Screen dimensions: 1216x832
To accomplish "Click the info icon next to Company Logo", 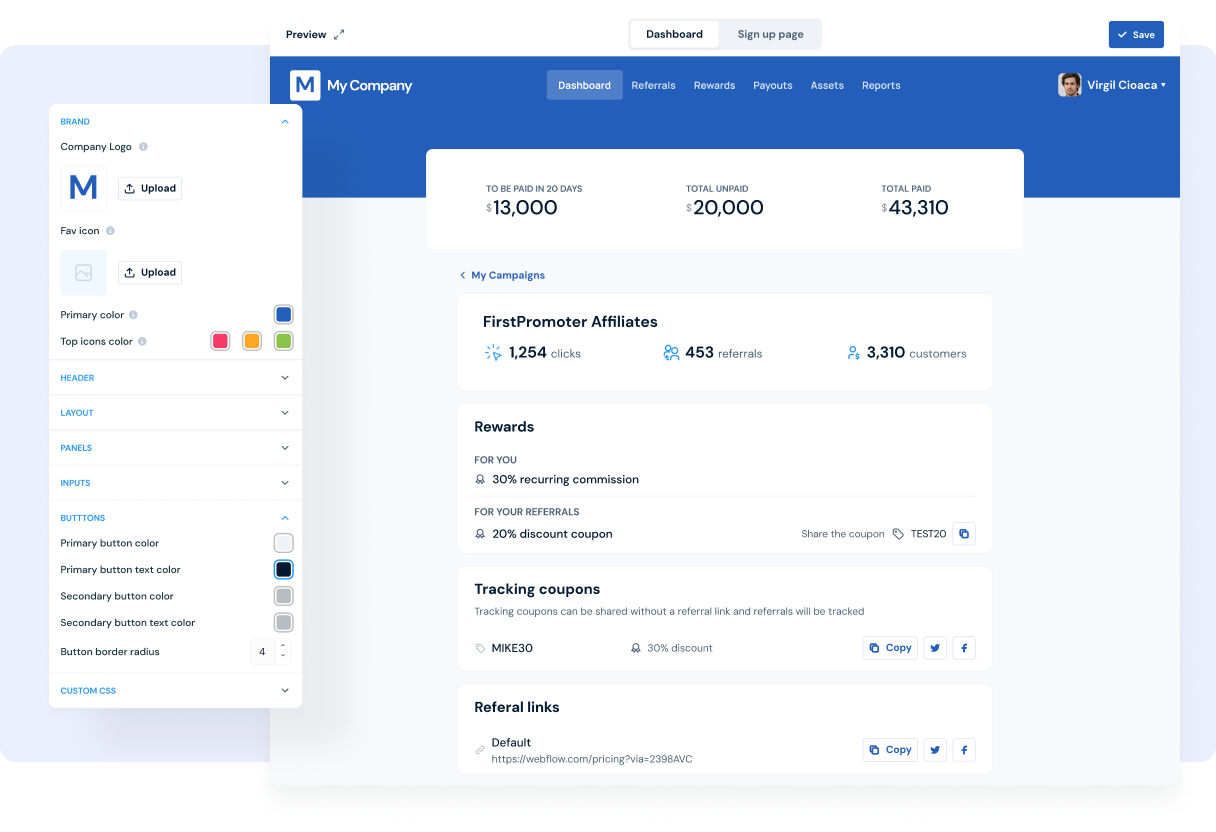I will tap(143, 147).
